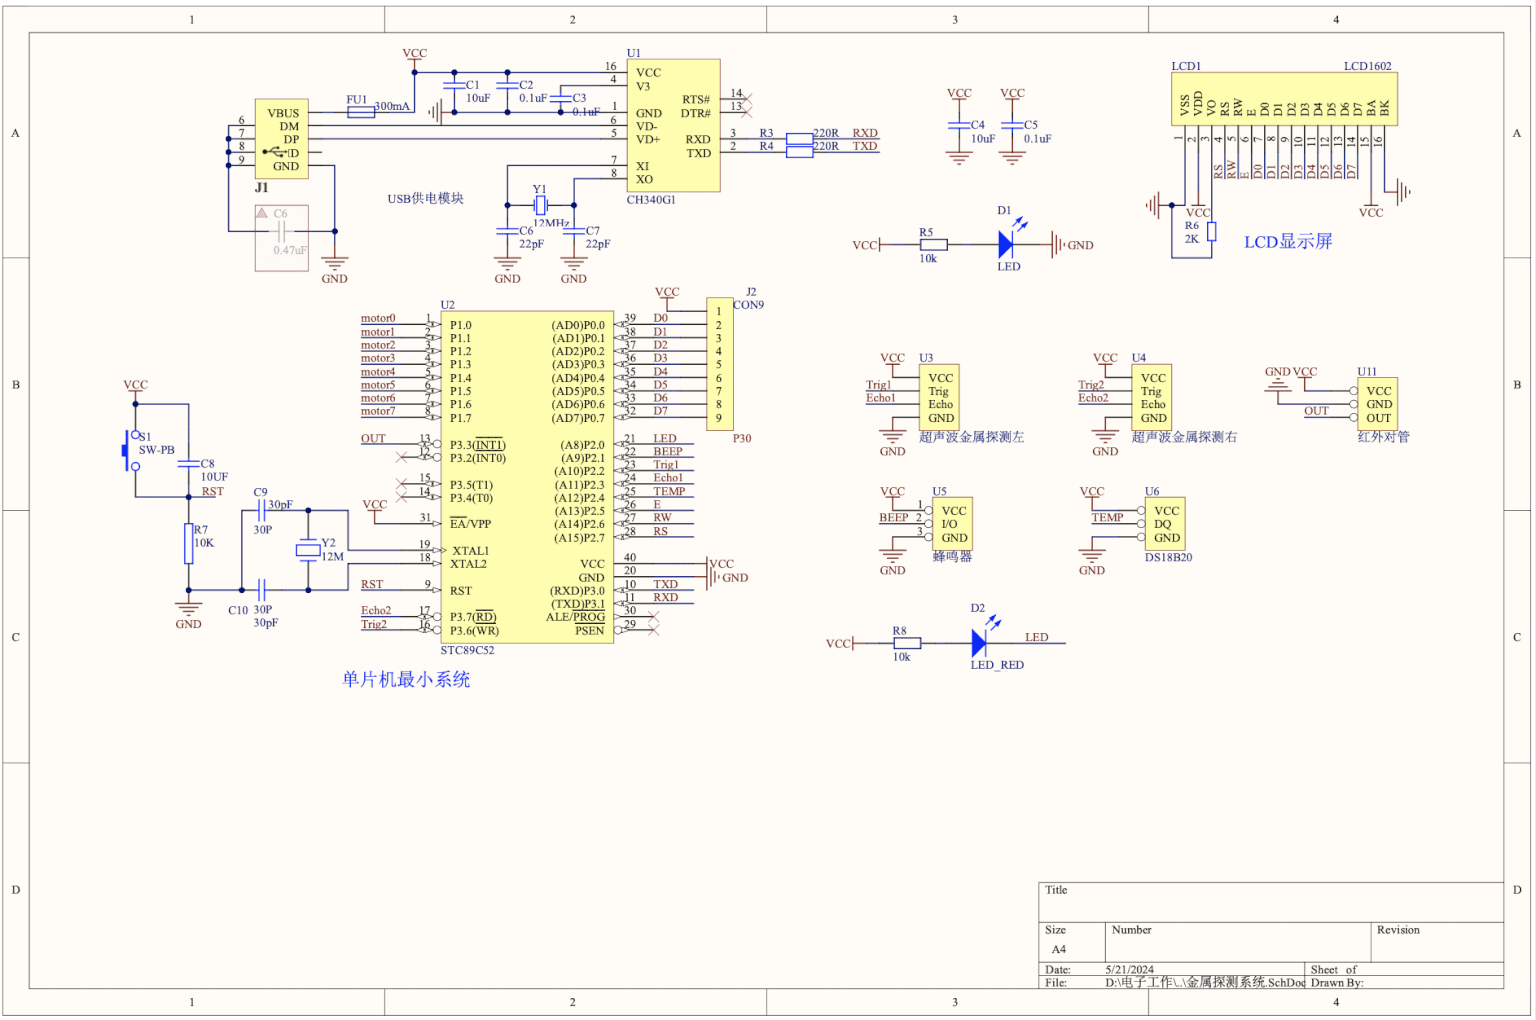This screenshot has width=1536, height=1020.
Task: Select capacitor C10 30pF symbol
Action: point(261,590)
